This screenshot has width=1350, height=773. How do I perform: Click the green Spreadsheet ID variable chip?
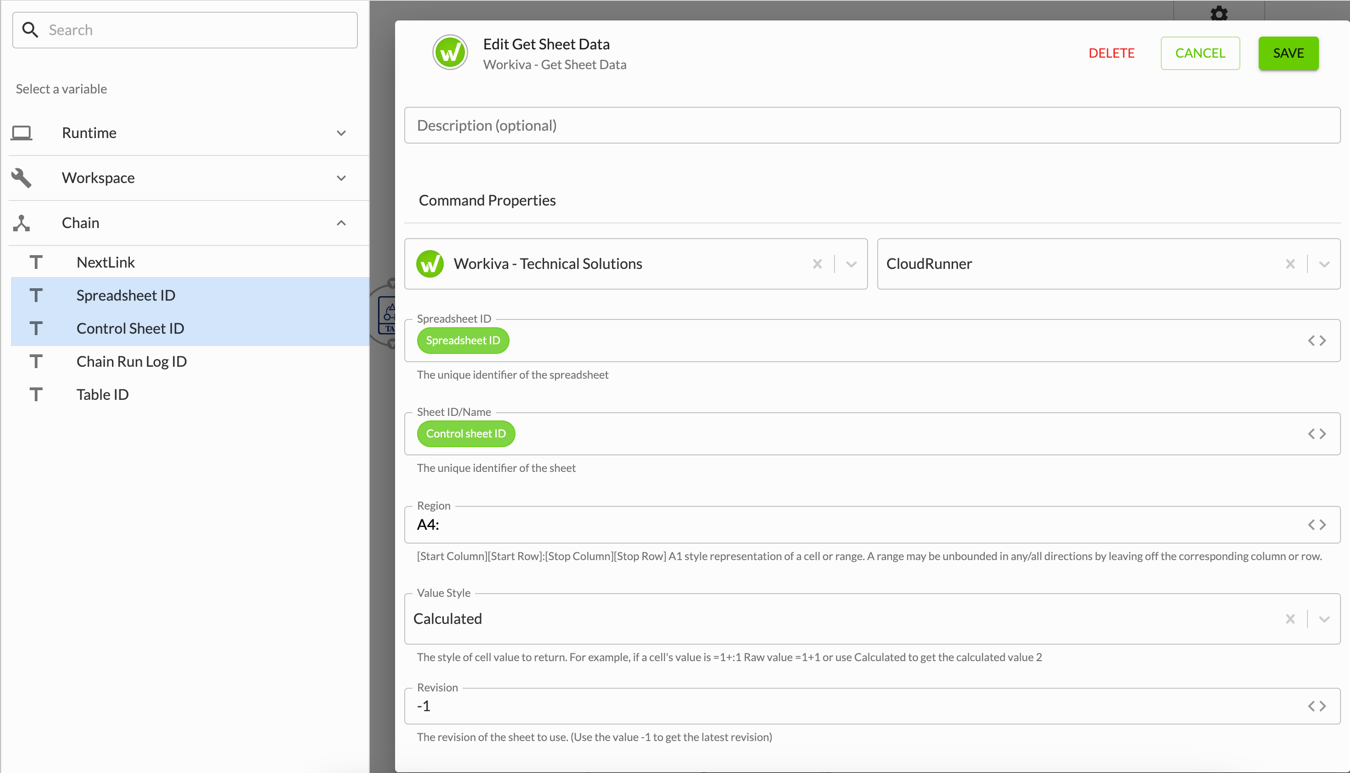coord(463,341)
